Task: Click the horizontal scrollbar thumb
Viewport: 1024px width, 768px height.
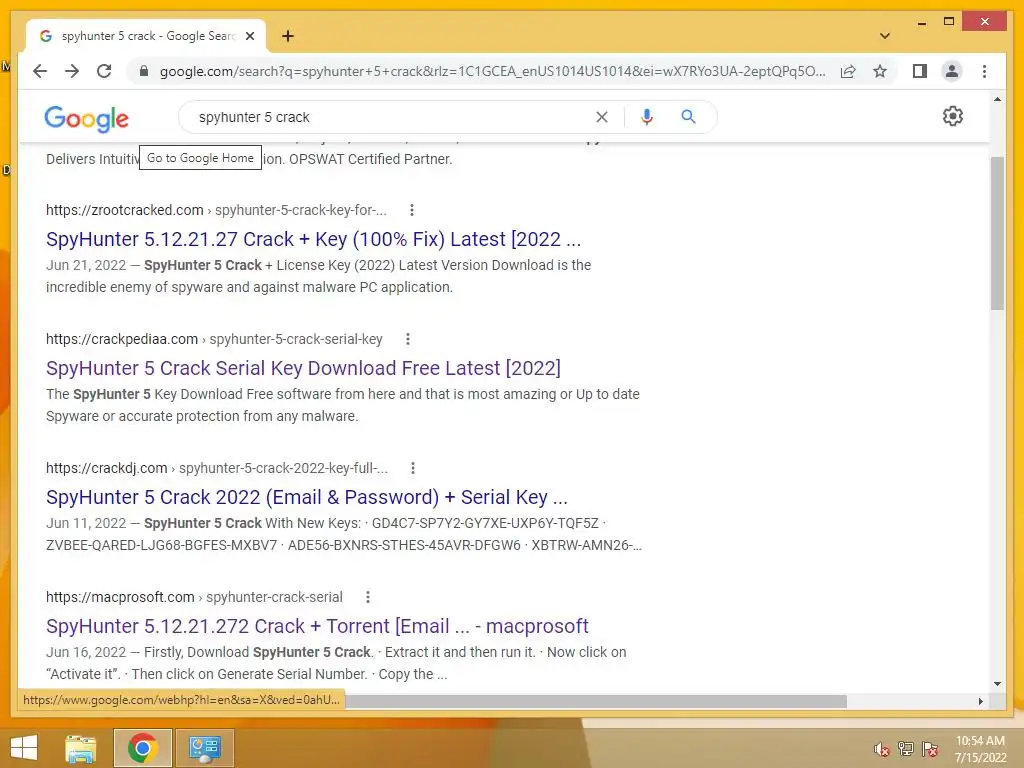Action: (596, 701)
